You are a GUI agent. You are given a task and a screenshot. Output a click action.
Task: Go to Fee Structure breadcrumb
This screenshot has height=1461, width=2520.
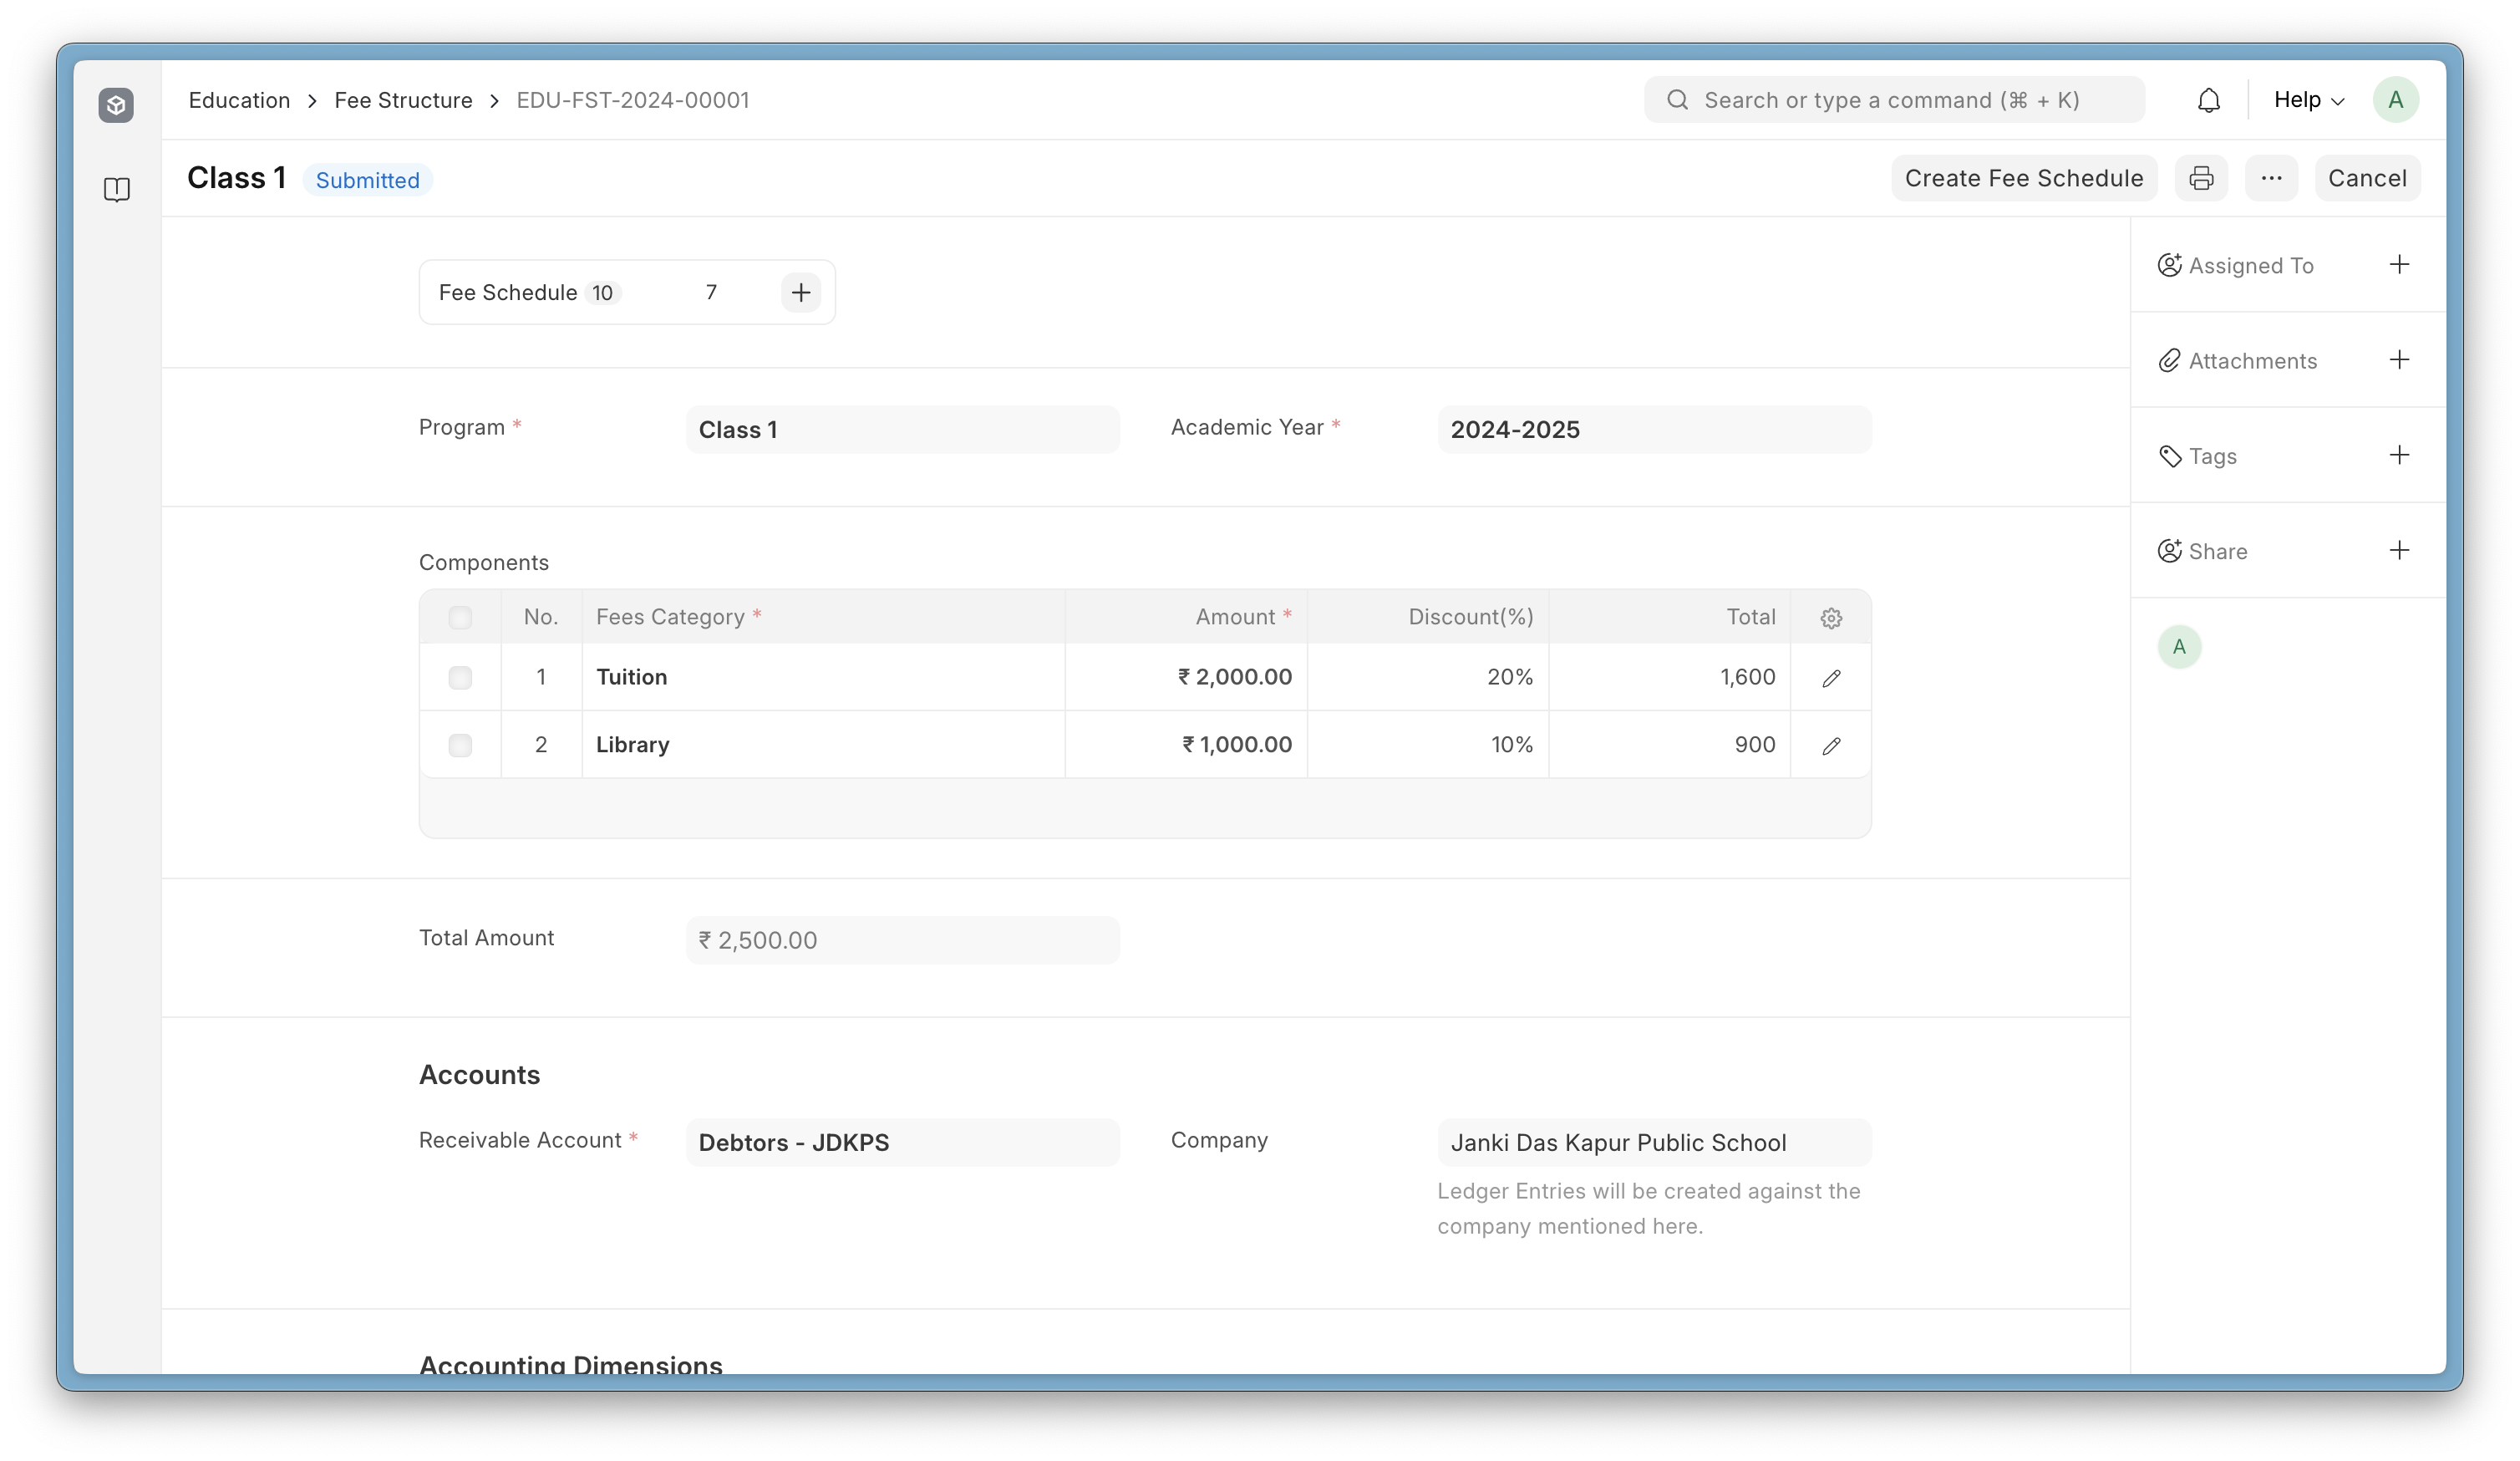point(403,100)
